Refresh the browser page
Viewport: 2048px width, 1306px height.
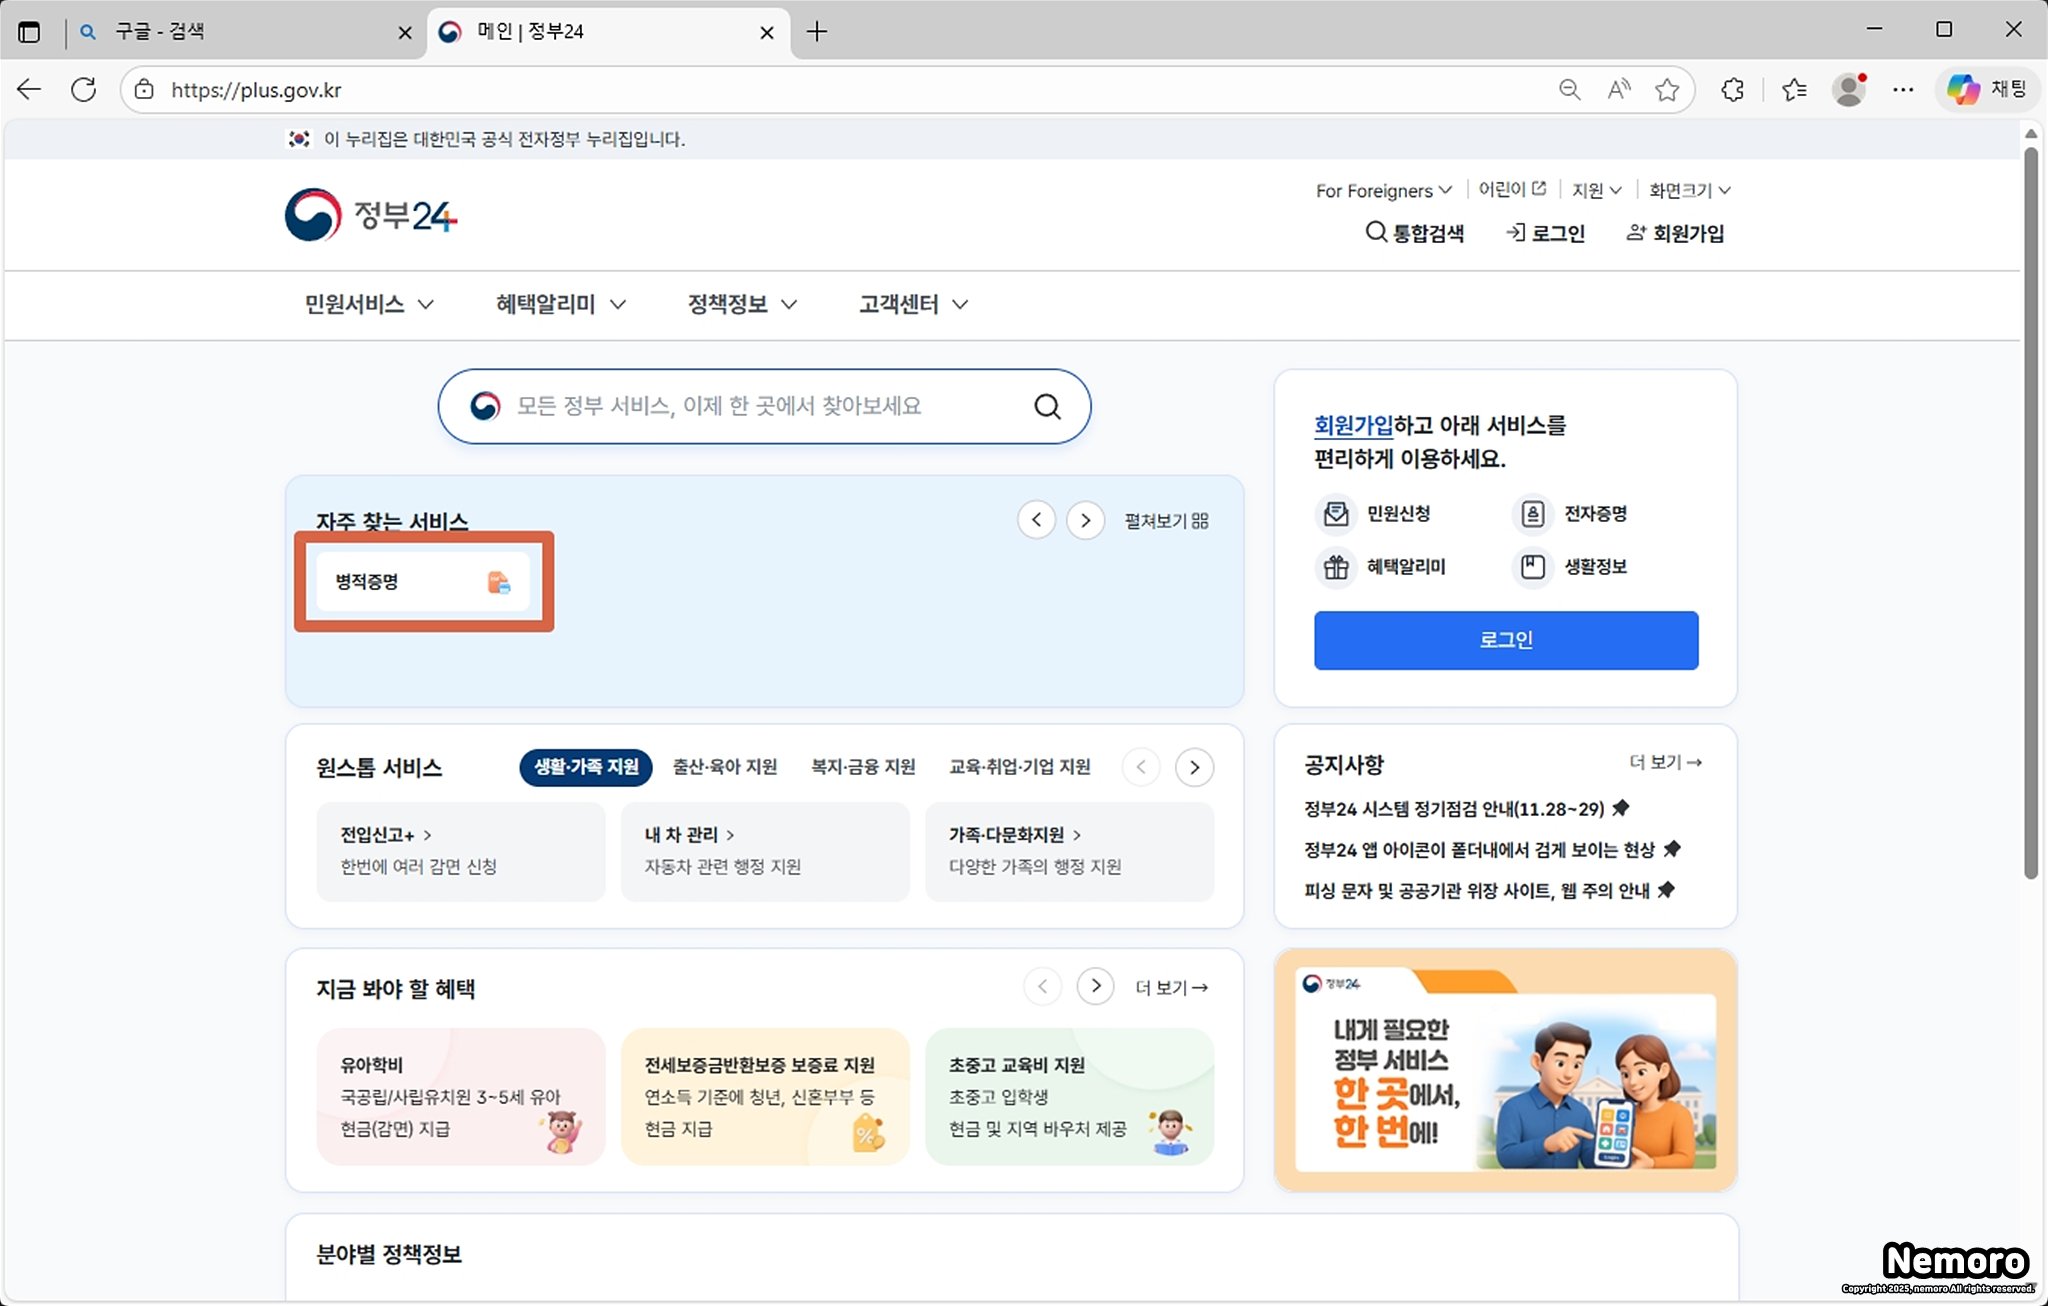(x=84, y=90)
